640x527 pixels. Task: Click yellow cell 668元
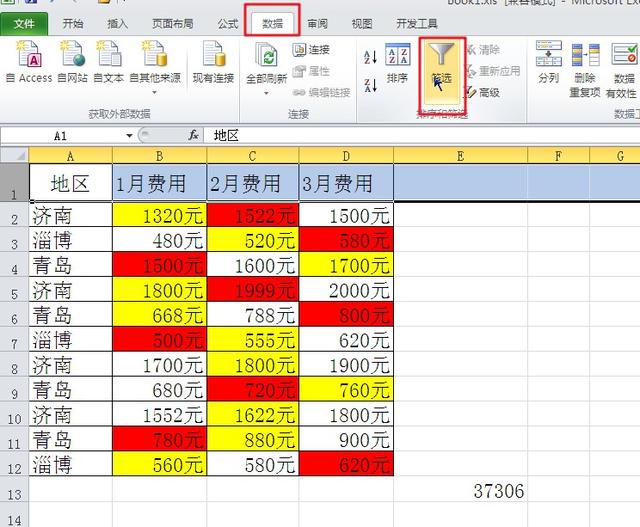tap(160, 315)
